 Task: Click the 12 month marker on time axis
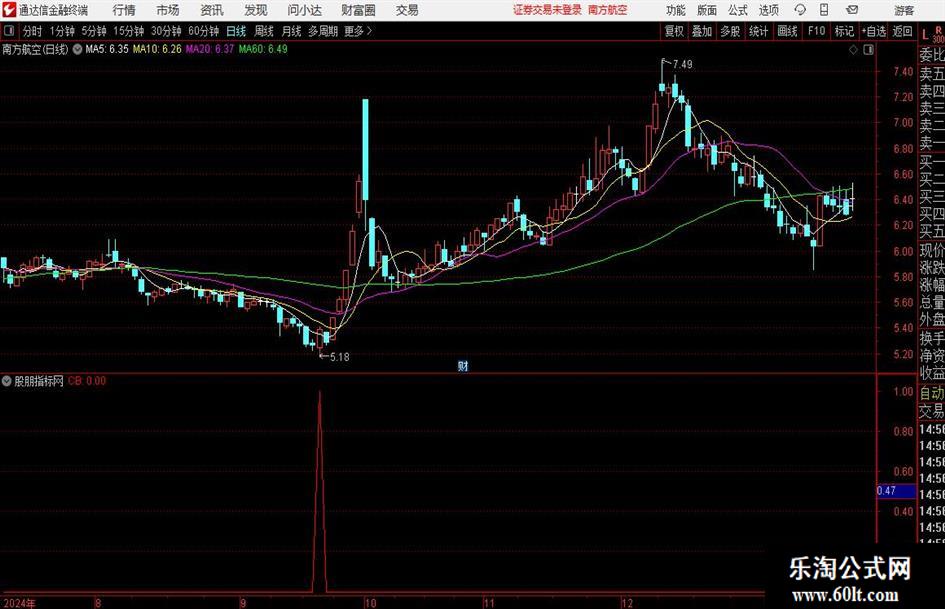point(627,602)
